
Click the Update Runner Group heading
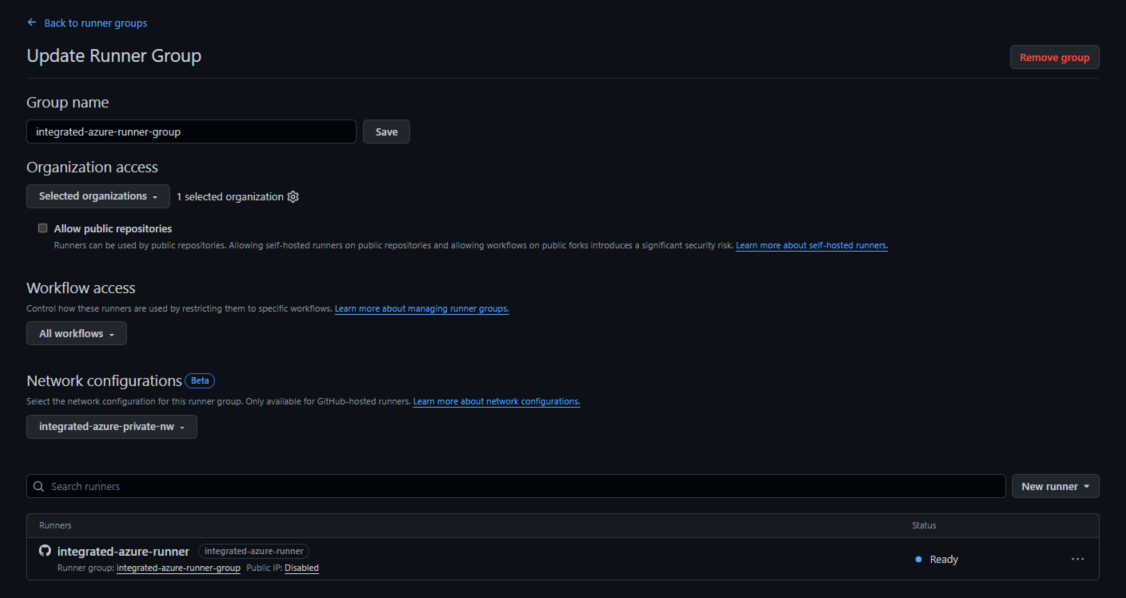[x=114, y=55]
